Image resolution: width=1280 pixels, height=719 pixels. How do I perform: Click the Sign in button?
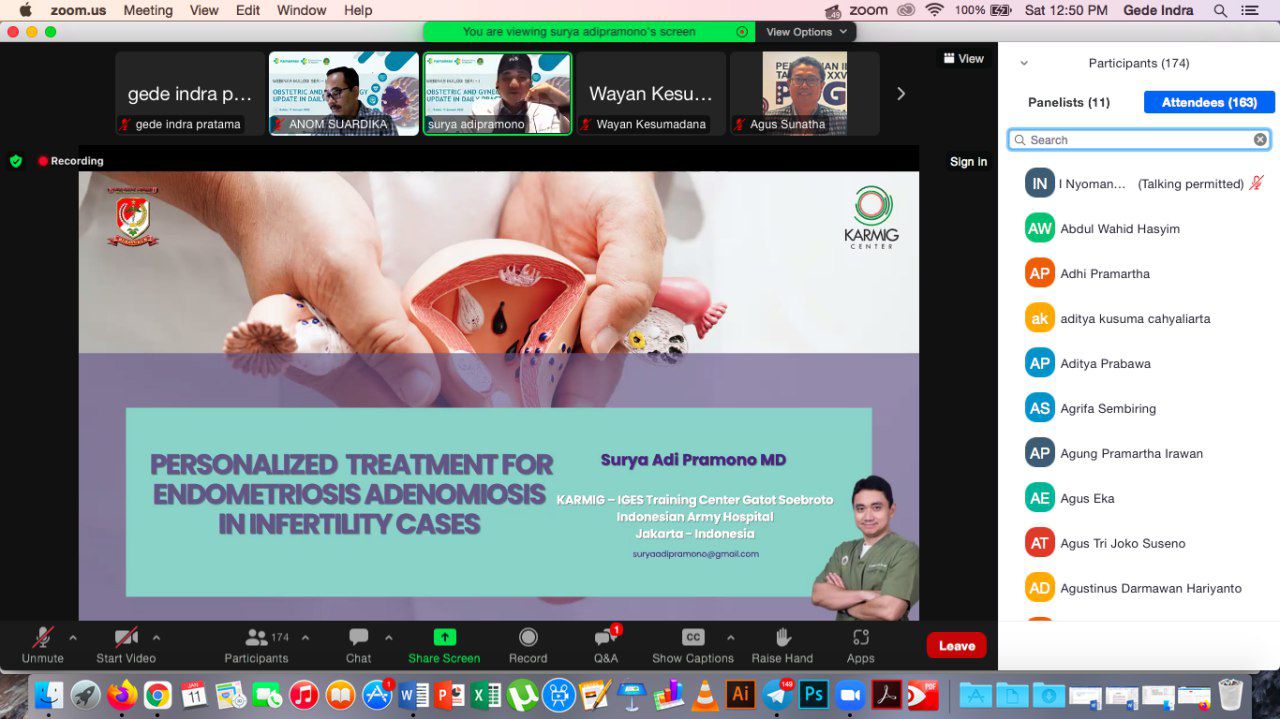(x=968, y=161)
